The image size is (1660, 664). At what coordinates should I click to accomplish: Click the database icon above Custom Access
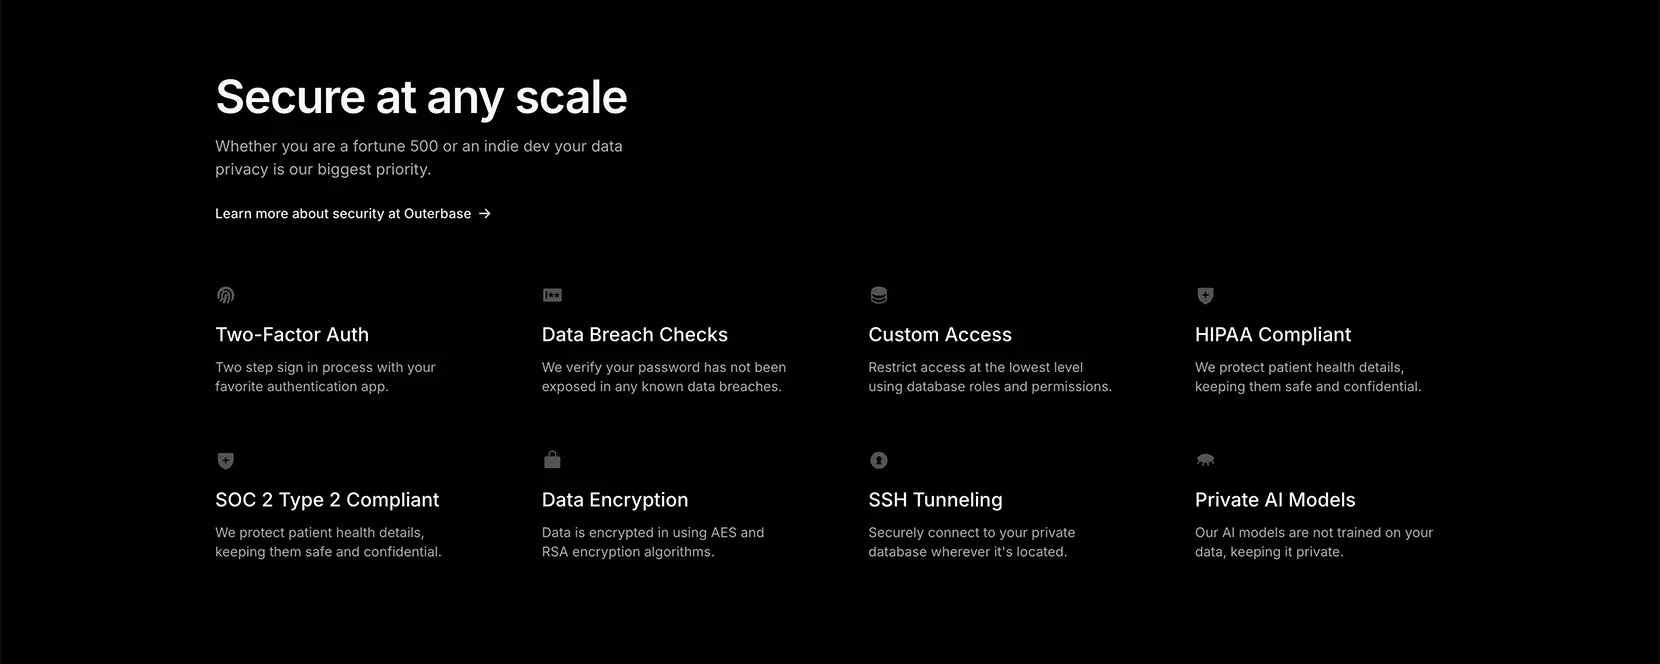tap(879, 295)
